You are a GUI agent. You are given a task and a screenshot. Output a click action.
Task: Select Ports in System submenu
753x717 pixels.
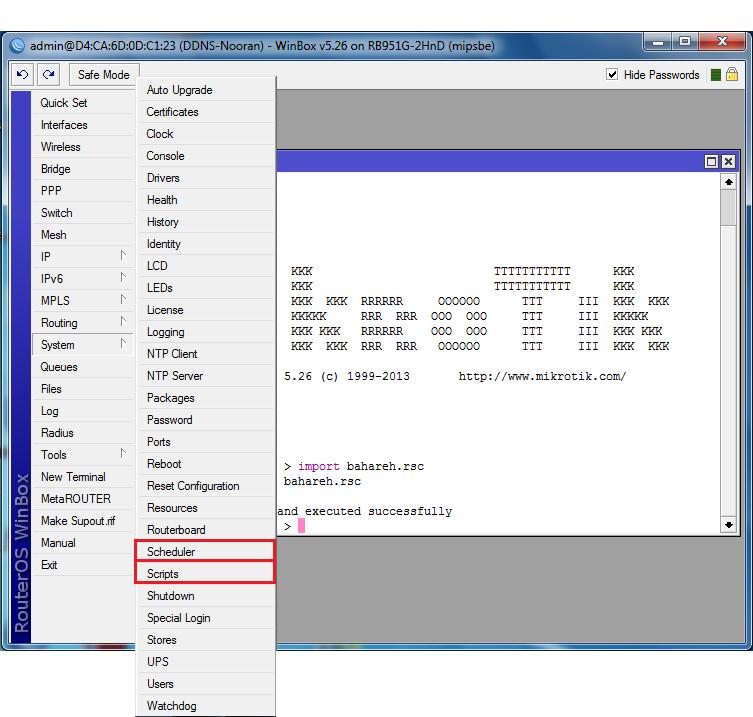click(x=206, y=442)
